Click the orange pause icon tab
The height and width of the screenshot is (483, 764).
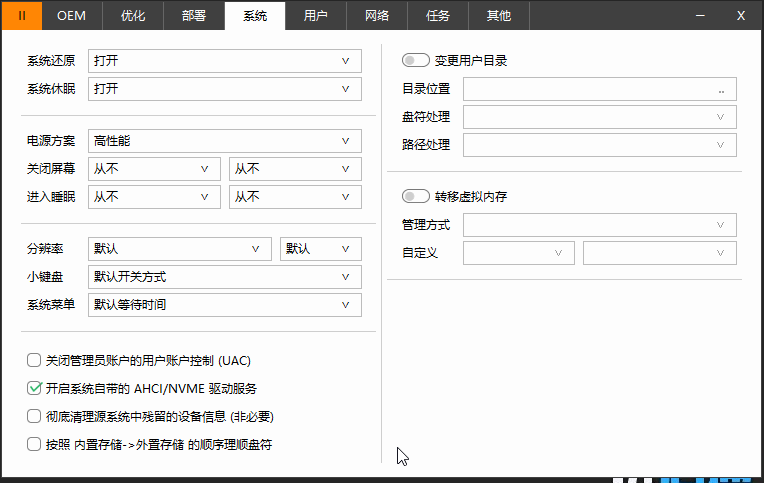point(22,16)
